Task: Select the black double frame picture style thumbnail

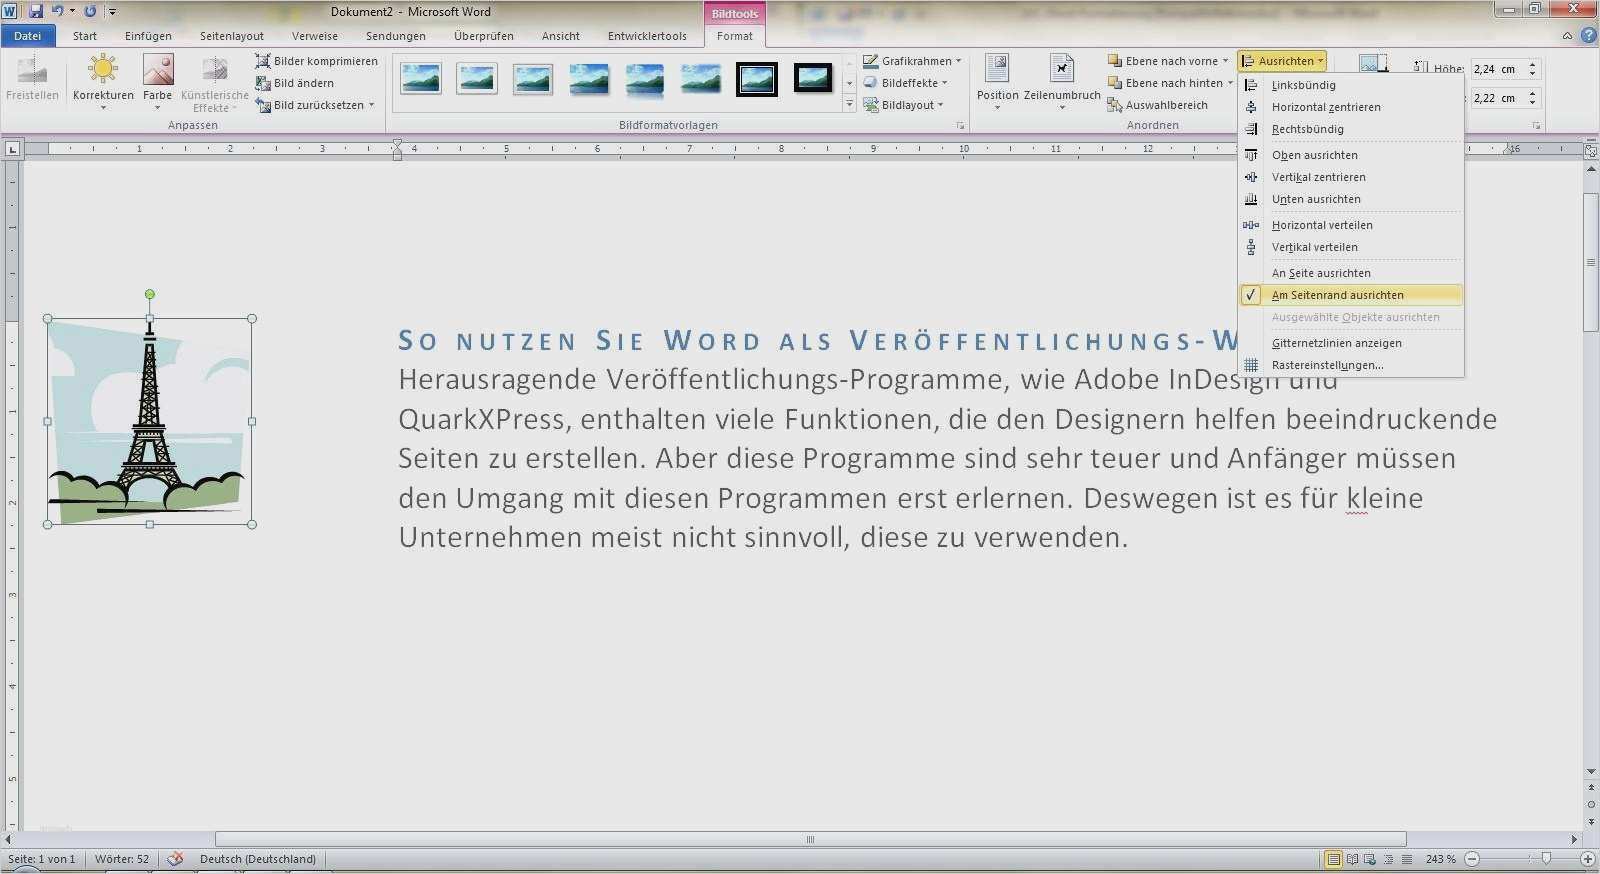Action: tap(757, 79)
